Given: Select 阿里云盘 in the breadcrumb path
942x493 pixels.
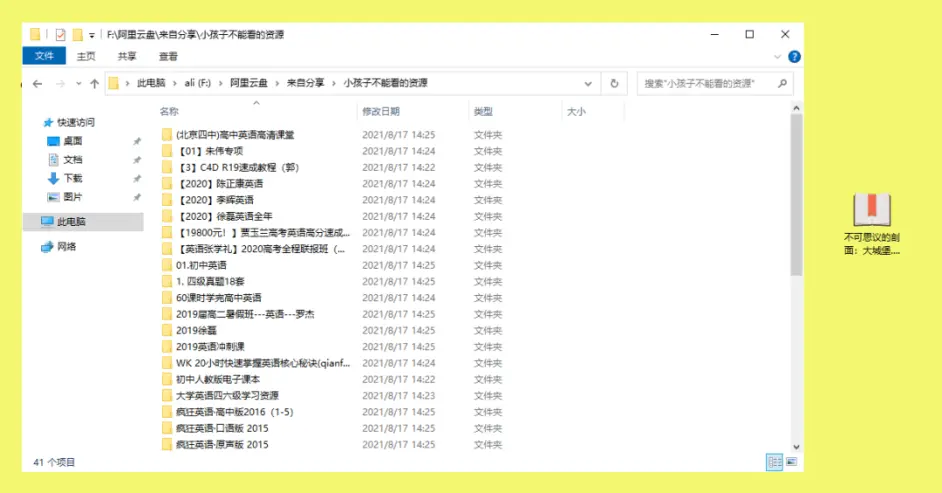Looking at the screenshot, I should 249,83.
